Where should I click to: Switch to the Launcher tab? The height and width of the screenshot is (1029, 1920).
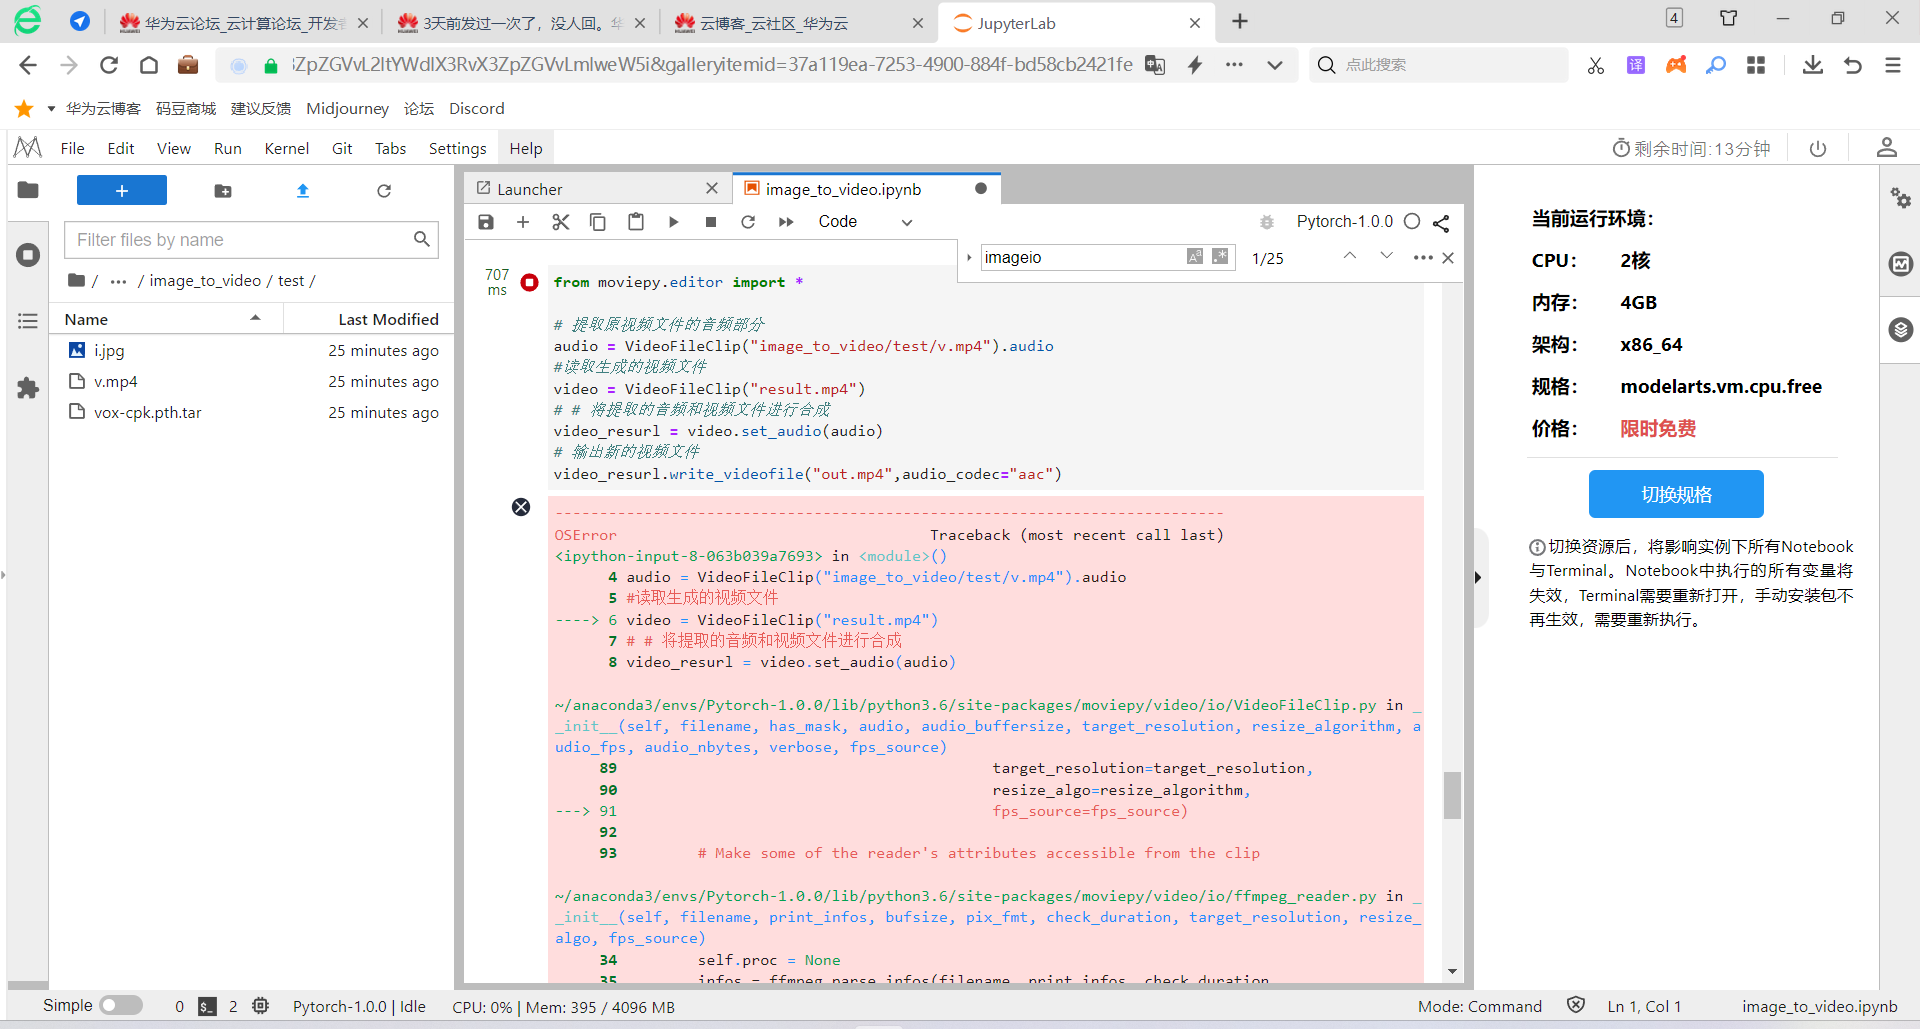(x=529, y=189)
